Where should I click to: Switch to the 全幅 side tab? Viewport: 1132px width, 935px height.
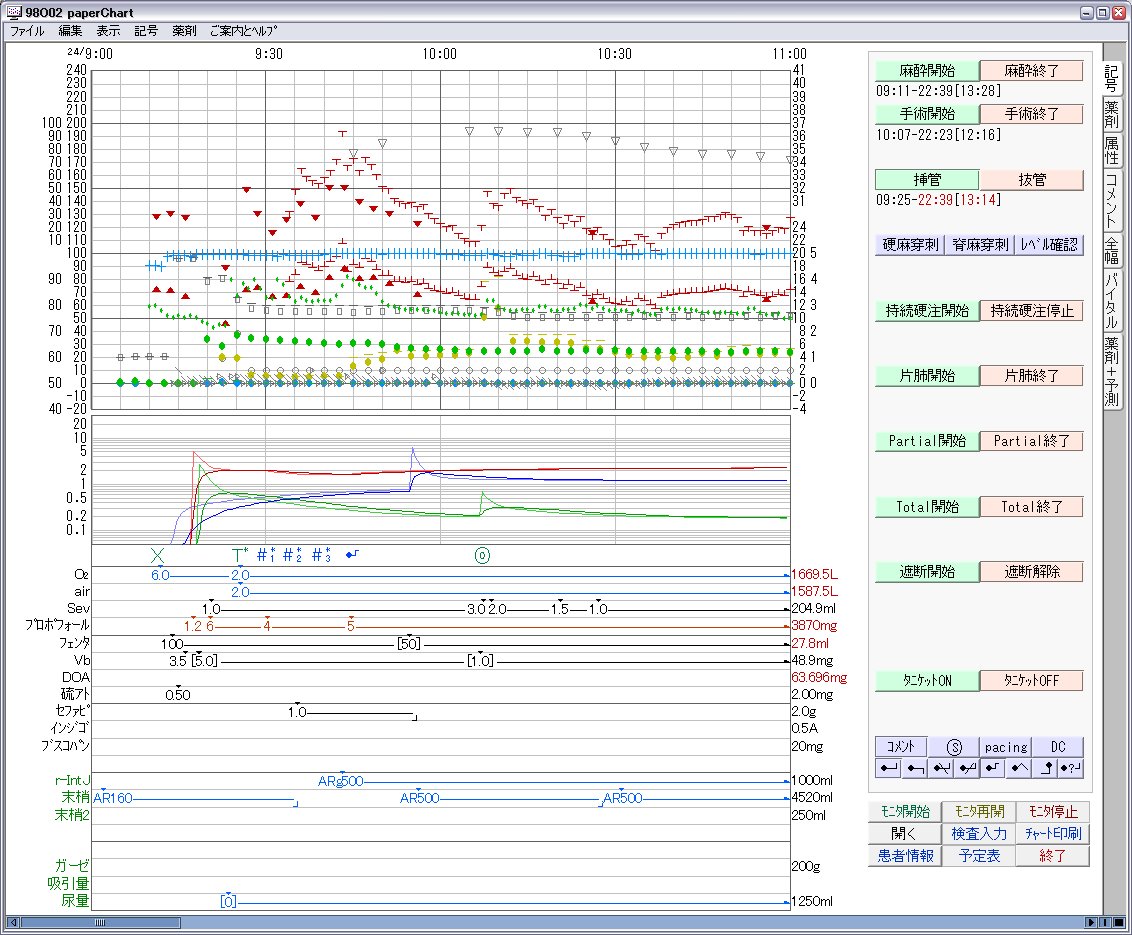coord(1112,249)
